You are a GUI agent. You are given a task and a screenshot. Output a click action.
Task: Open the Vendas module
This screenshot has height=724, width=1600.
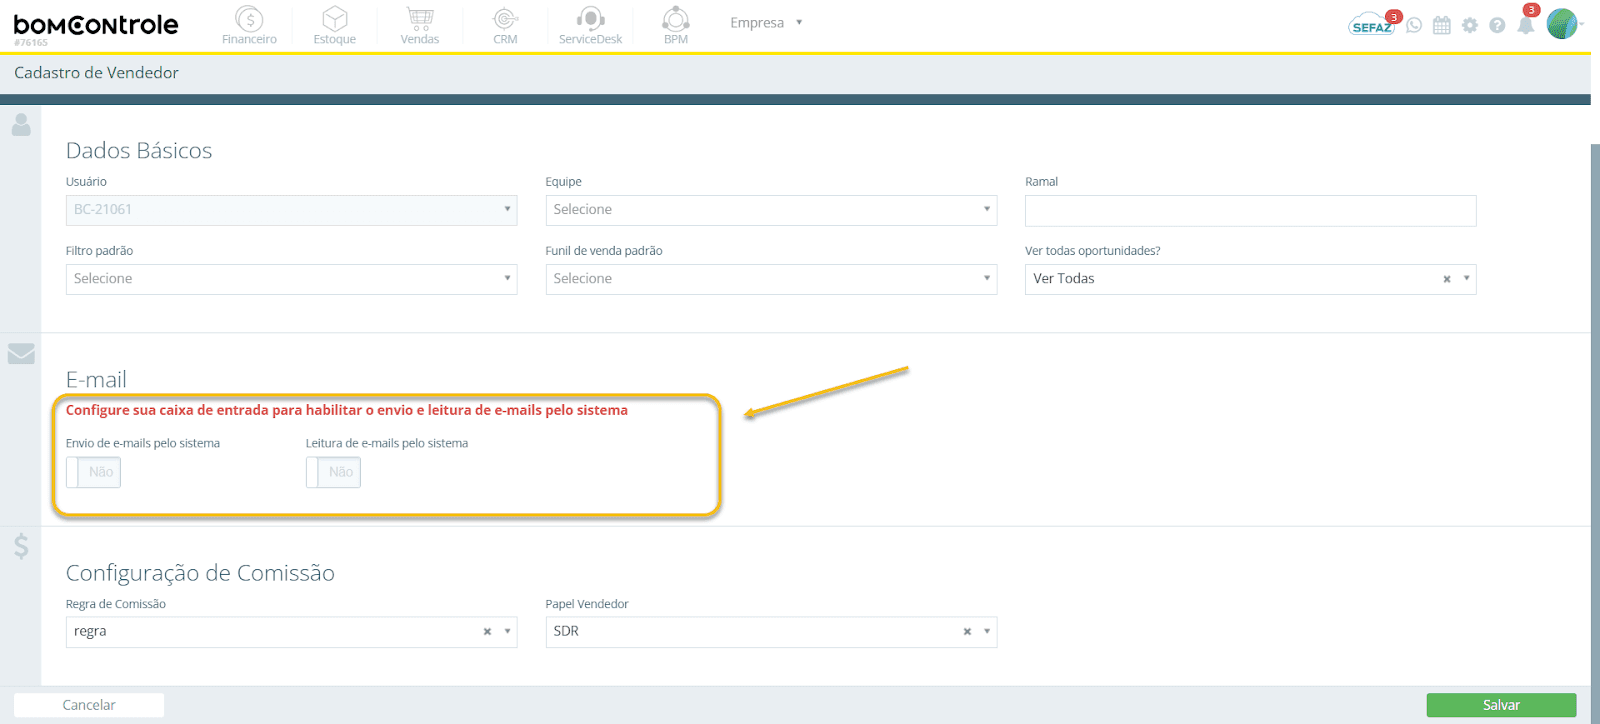[x=420, y=26]
